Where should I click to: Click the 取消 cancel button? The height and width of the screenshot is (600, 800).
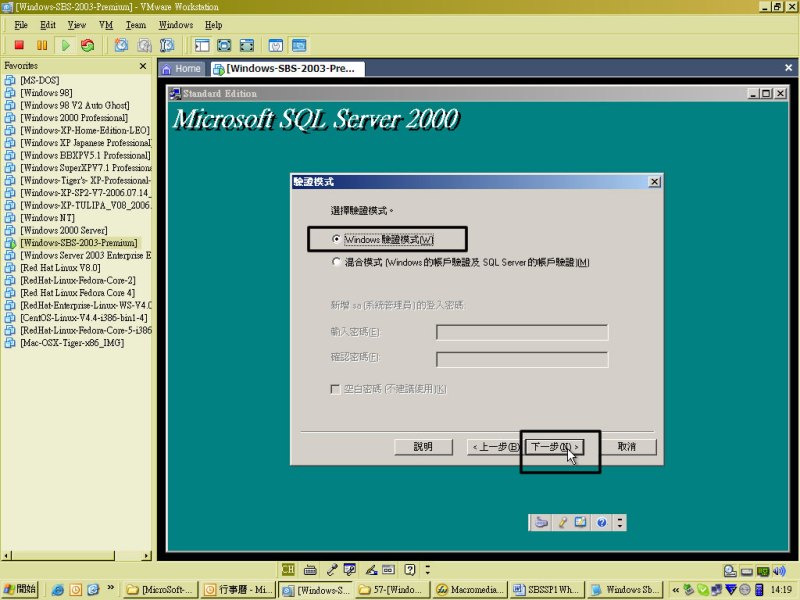click(x=627, y=447)
